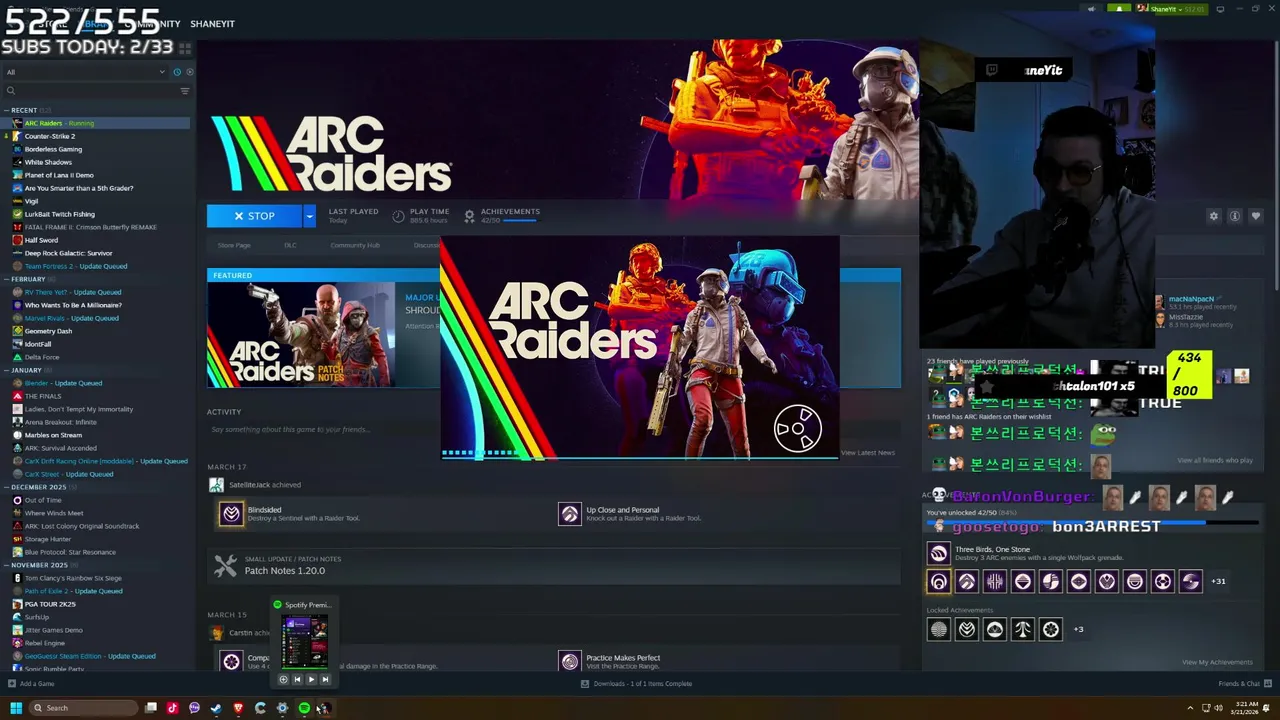Click the Geometry Dash game icon in library
This screenshot has height=720, width=1280.
tap(18, 331)
